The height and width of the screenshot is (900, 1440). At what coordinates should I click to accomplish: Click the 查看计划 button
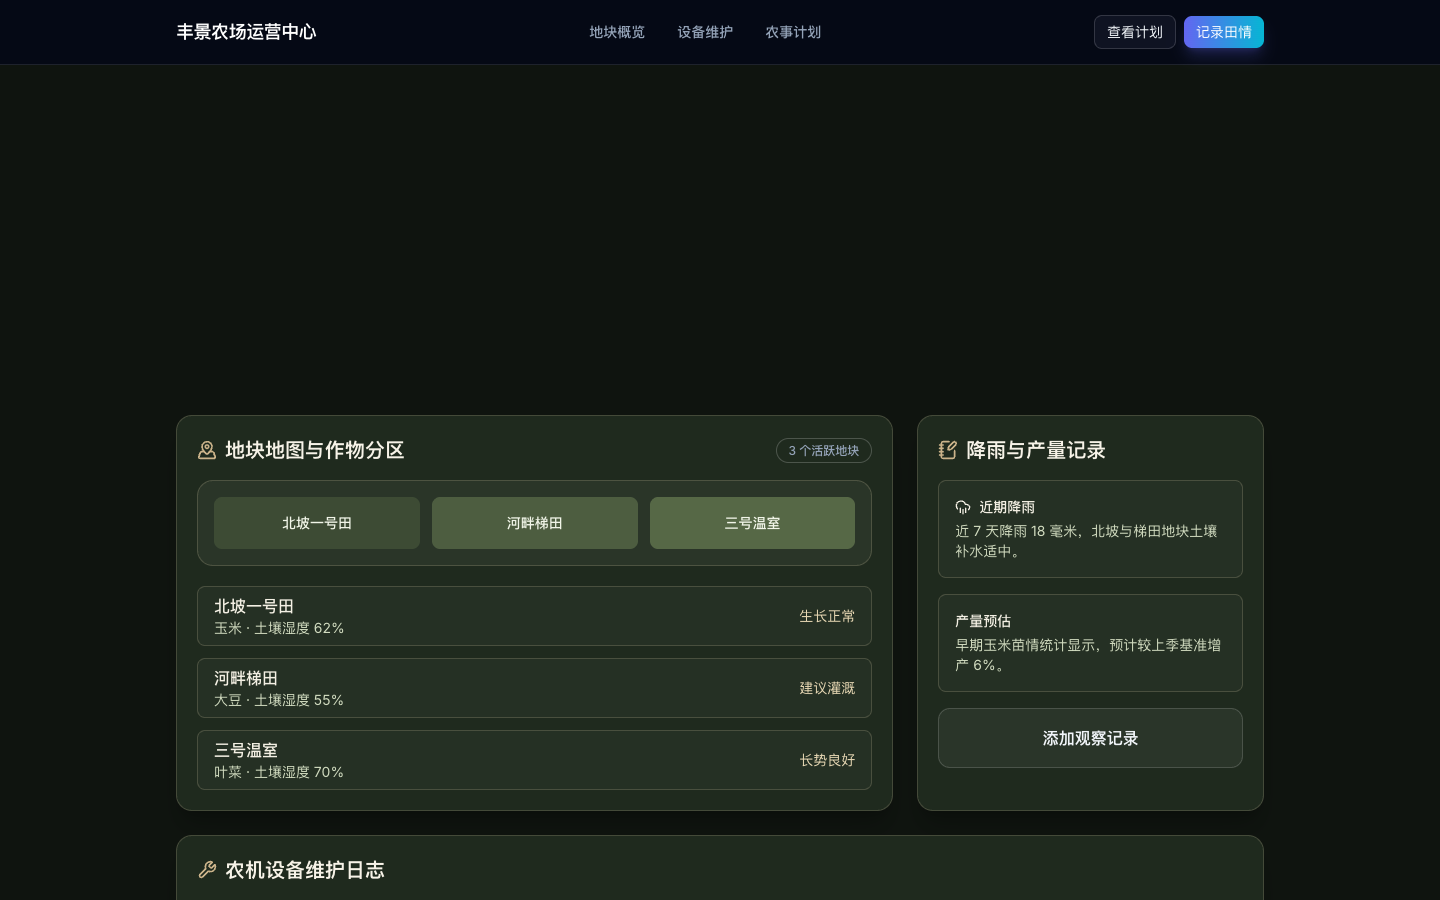[1135, 32]
